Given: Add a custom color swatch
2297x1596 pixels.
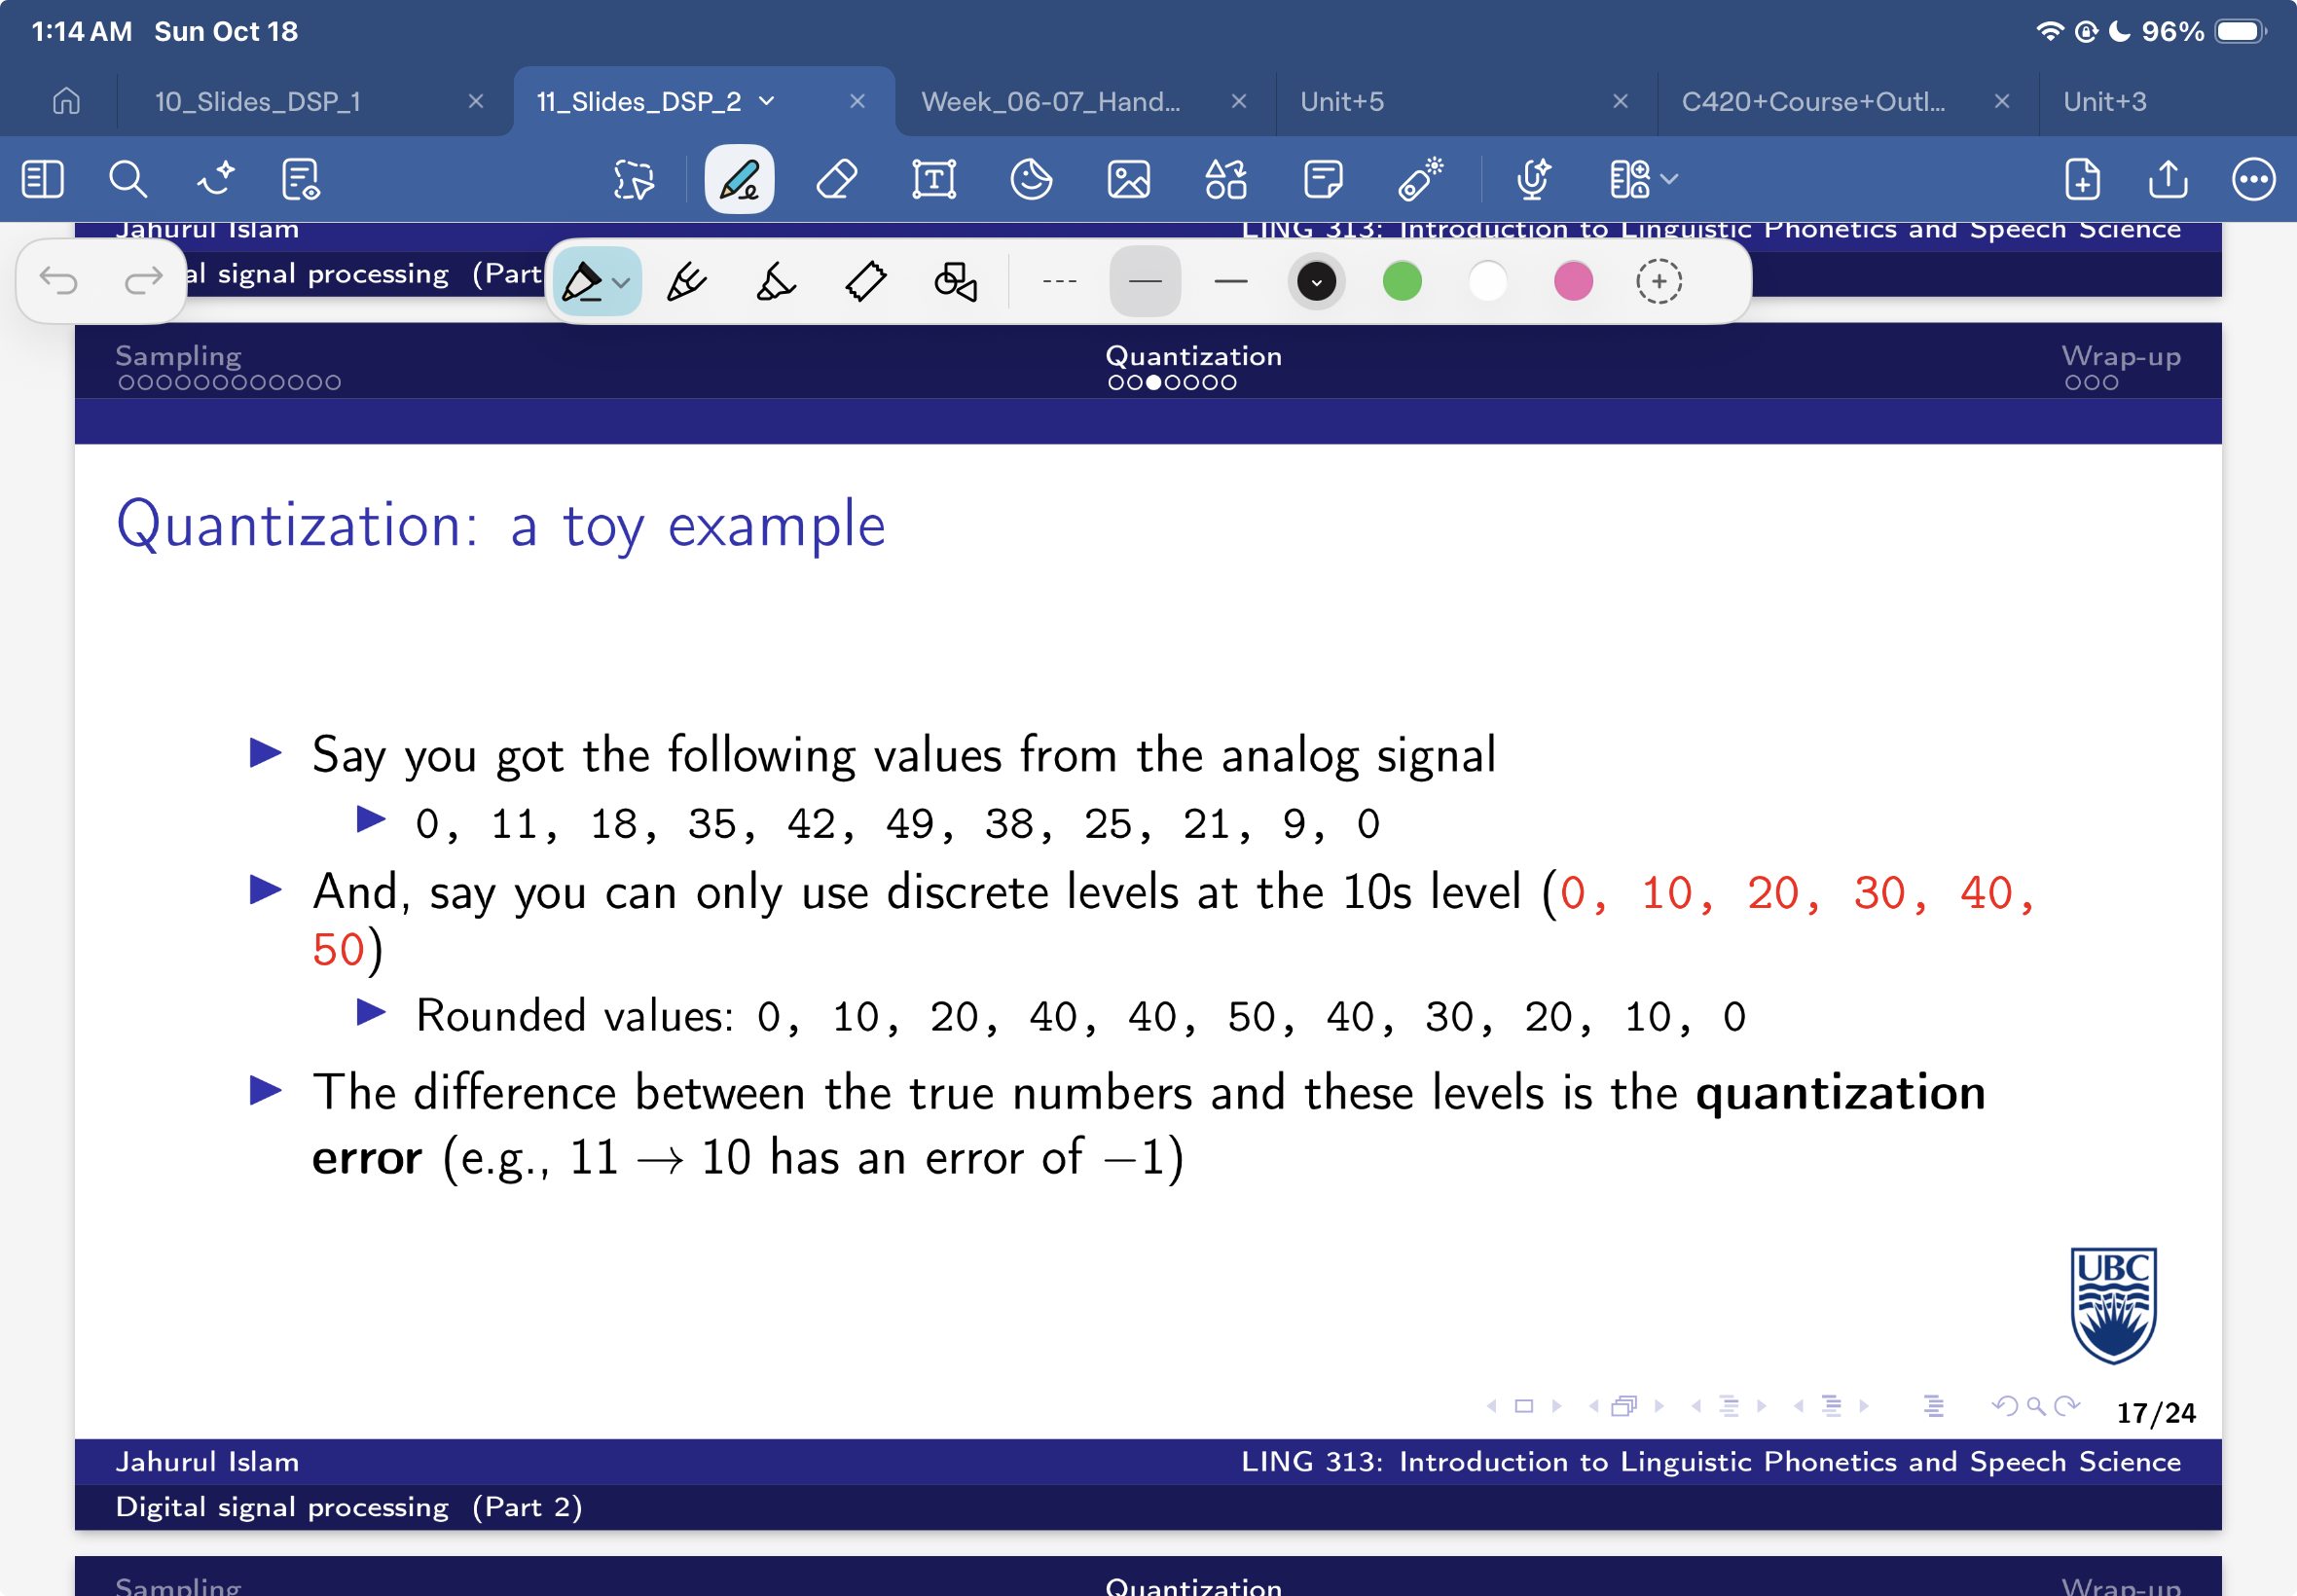Looking at the screenshot, I should click(x=1659, y=282).
